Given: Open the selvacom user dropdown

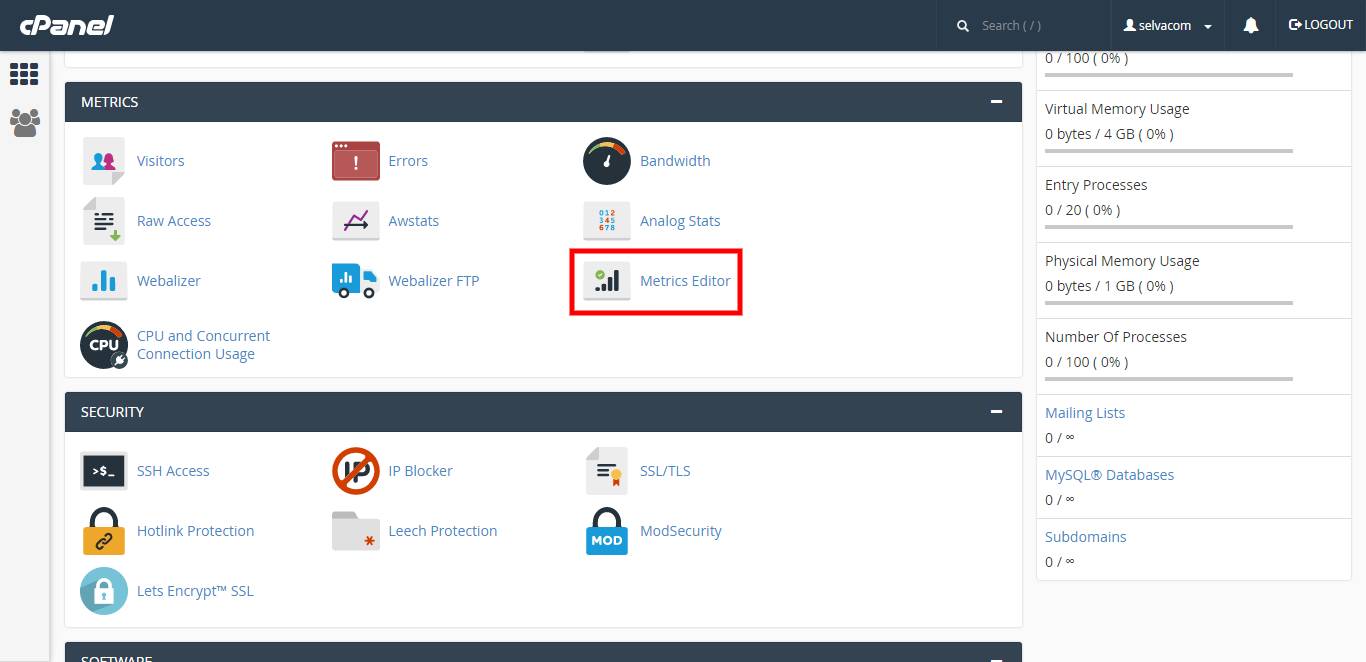Looking at the screenshot, I should 1167,25.
